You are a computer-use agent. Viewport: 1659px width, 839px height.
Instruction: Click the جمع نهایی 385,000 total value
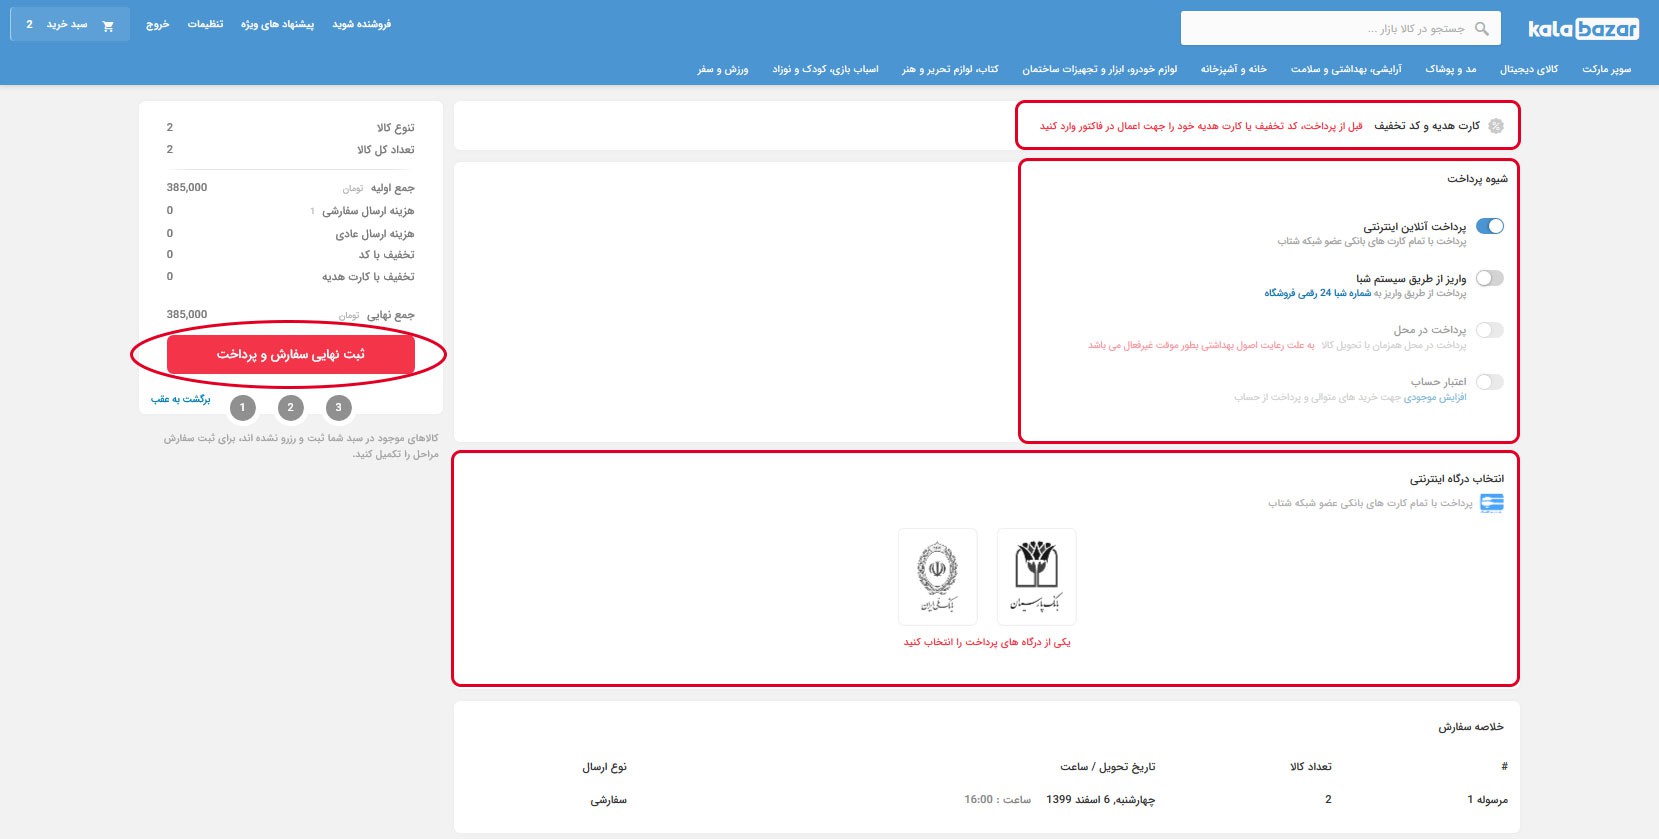(x=187, y=314)
